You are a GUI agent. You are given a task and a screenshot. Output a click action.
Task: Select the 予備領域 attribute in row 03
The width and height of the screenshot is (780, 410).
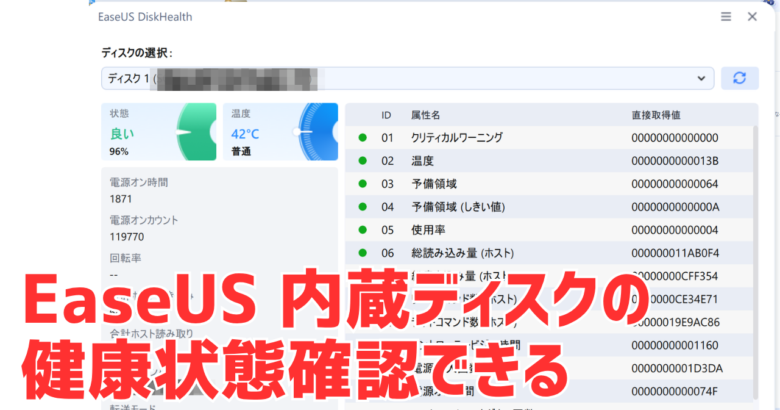tap(434, 184)
